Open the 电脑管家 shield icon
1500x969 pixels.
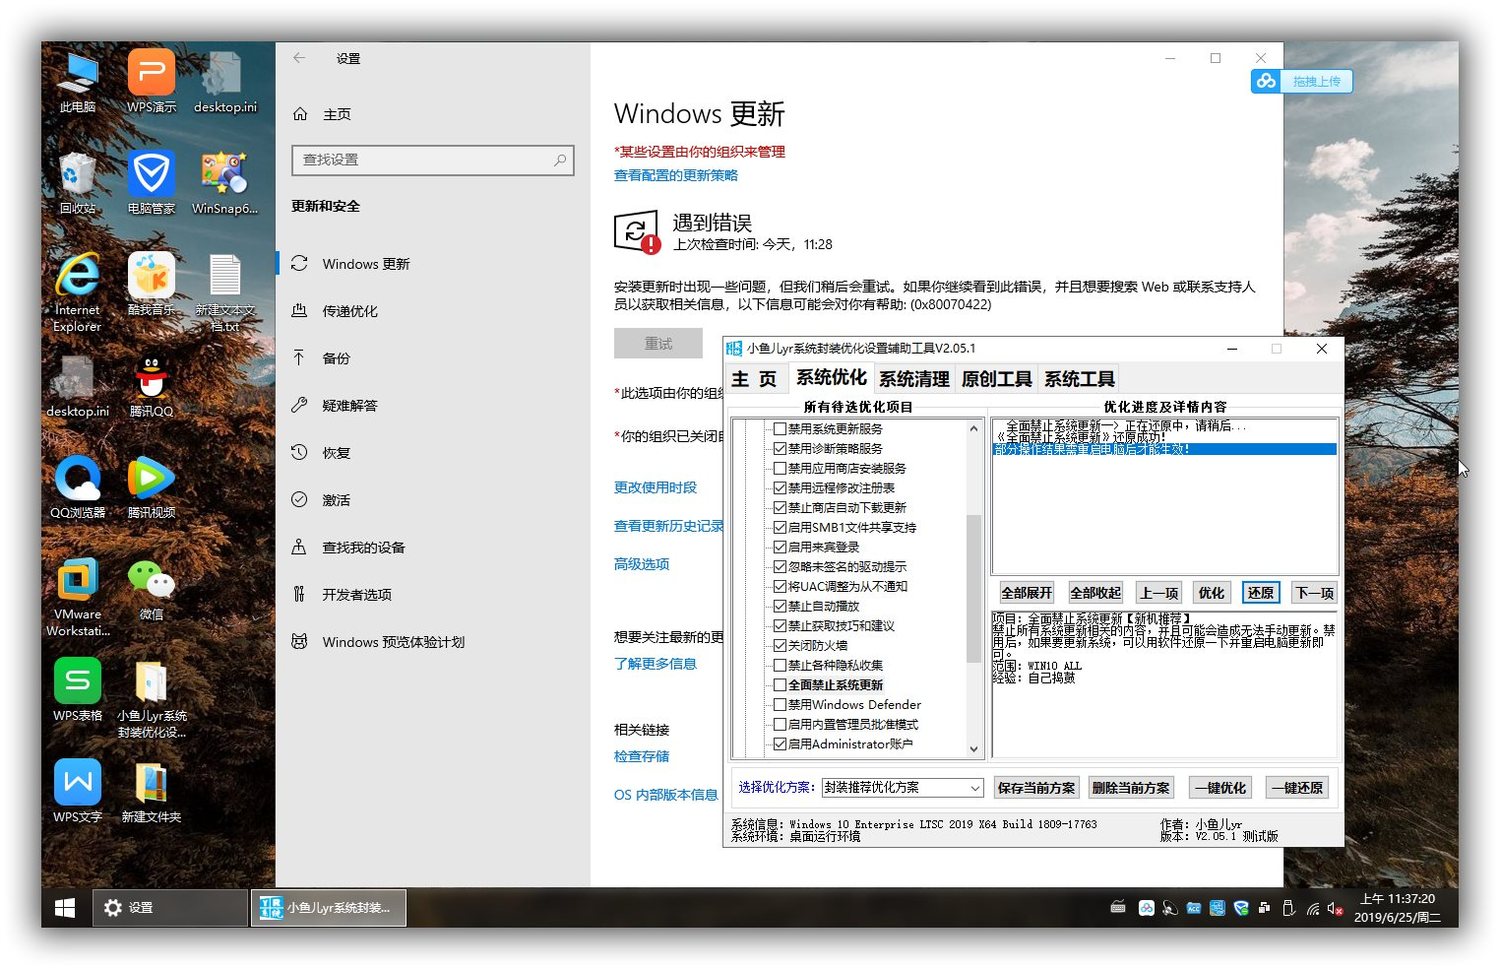(151, 176)
